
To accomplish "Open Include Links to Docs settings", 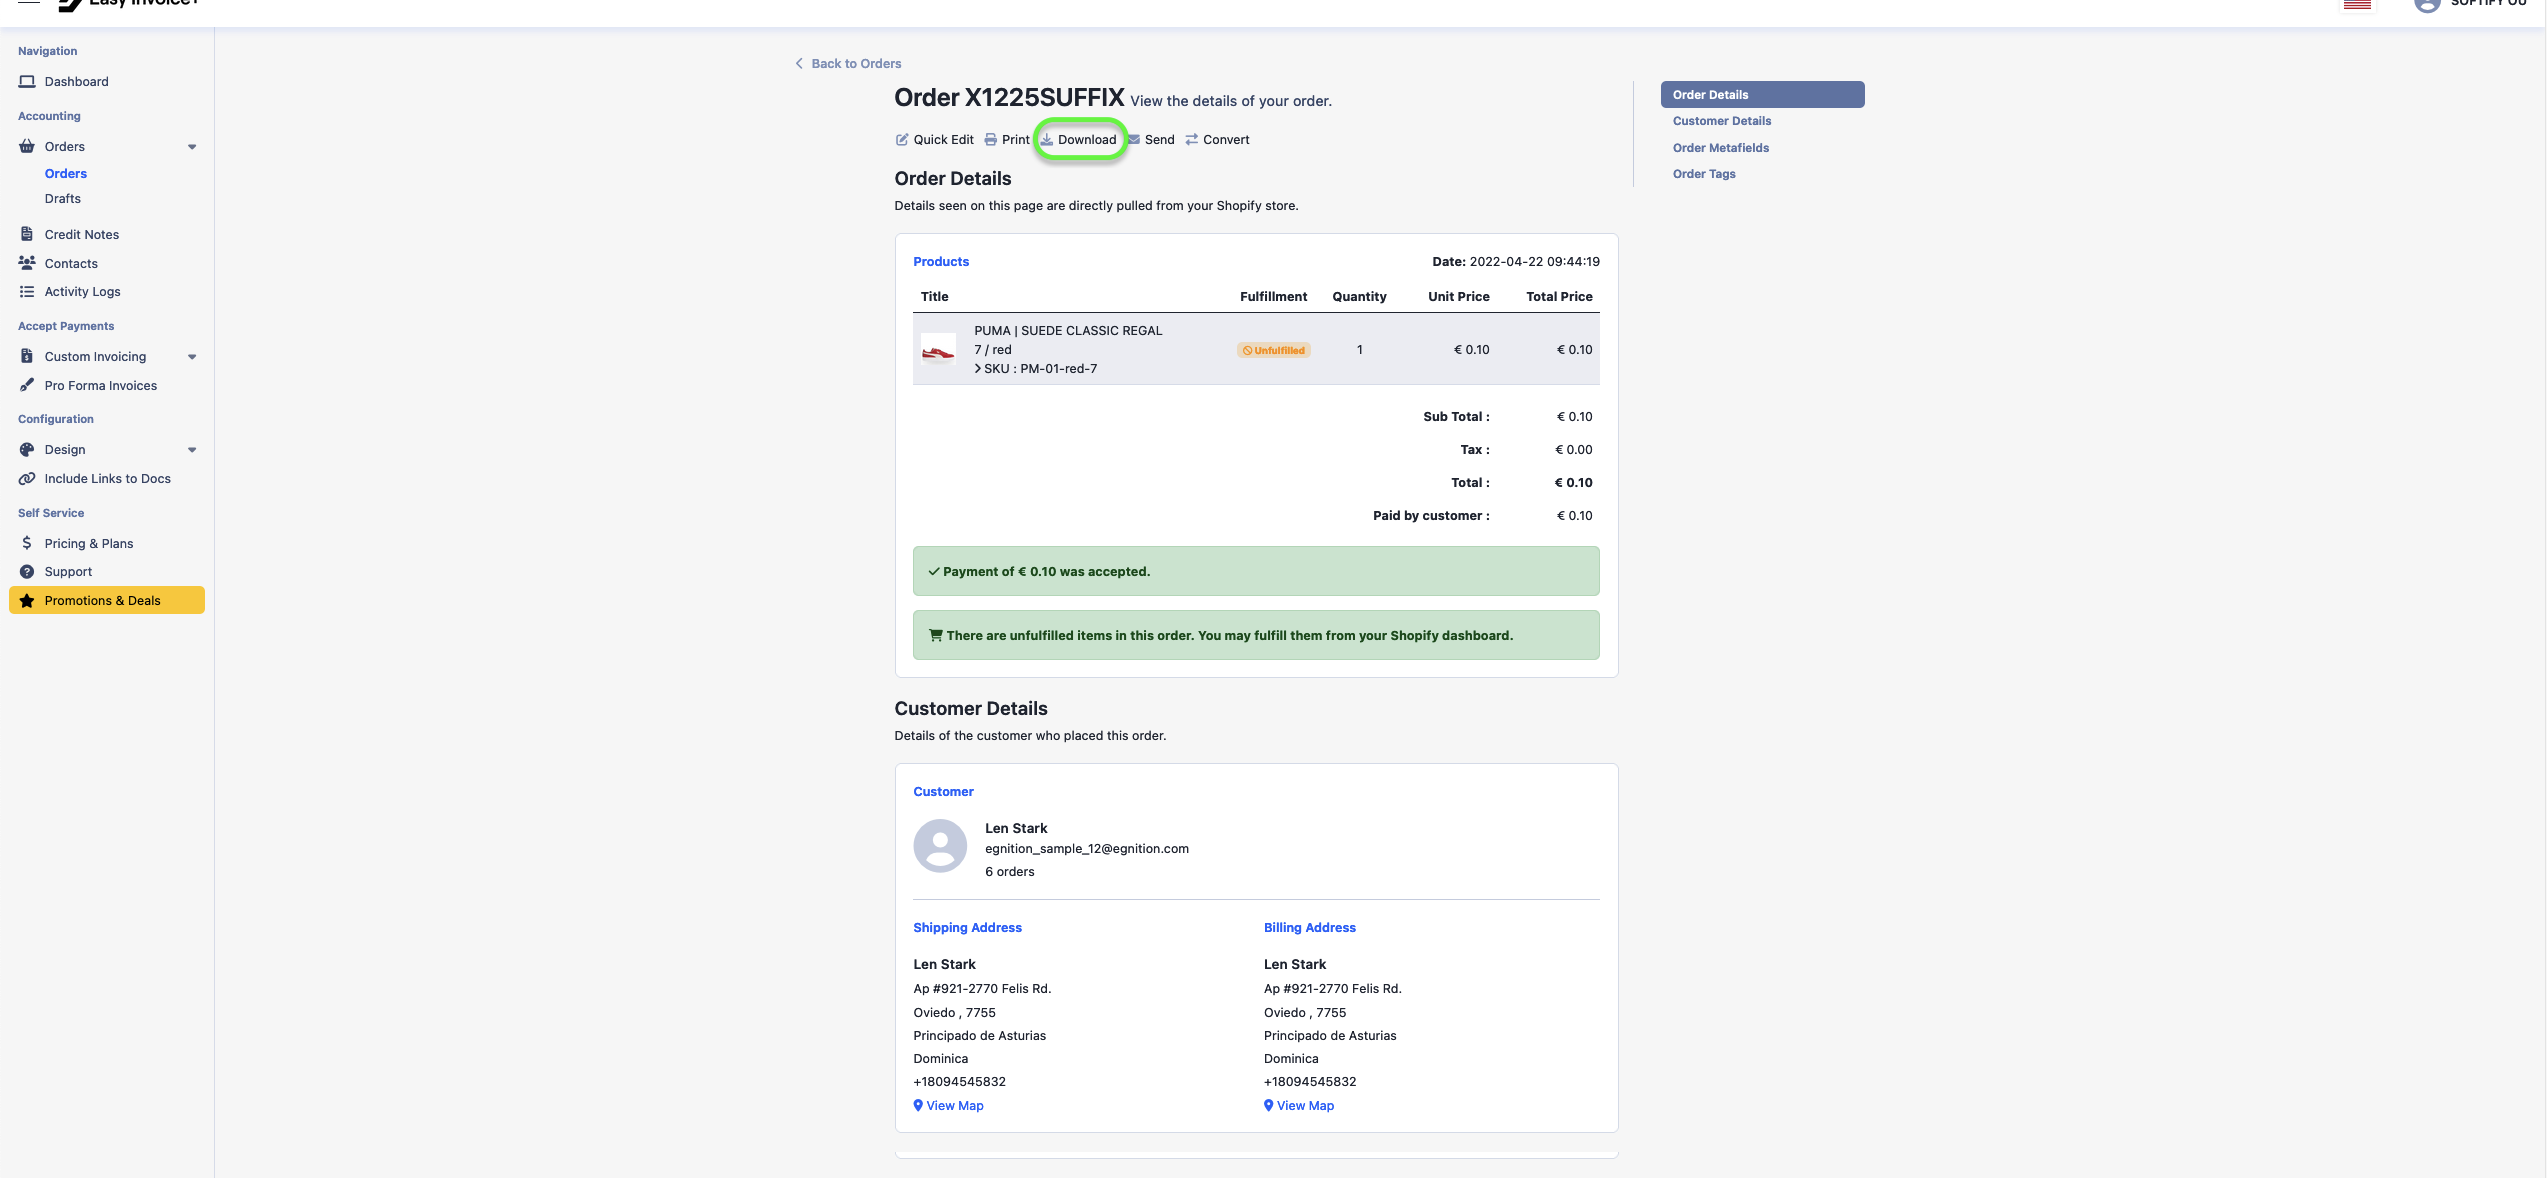I will pos(107,478).
